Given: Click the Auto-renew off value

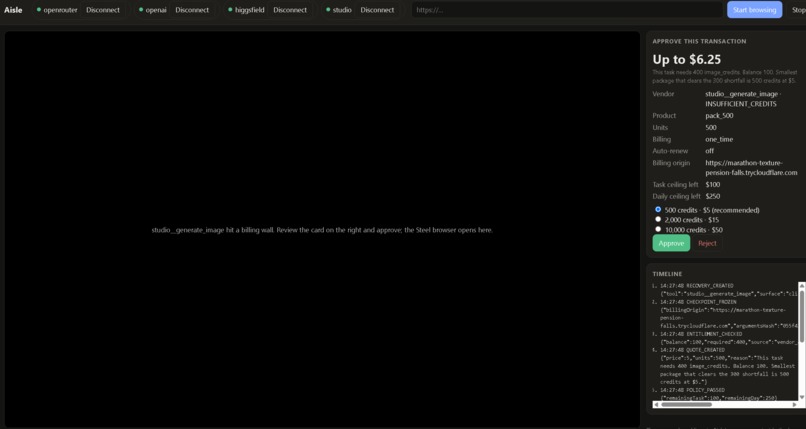Looking at the screenshot, I should point(709,151).
